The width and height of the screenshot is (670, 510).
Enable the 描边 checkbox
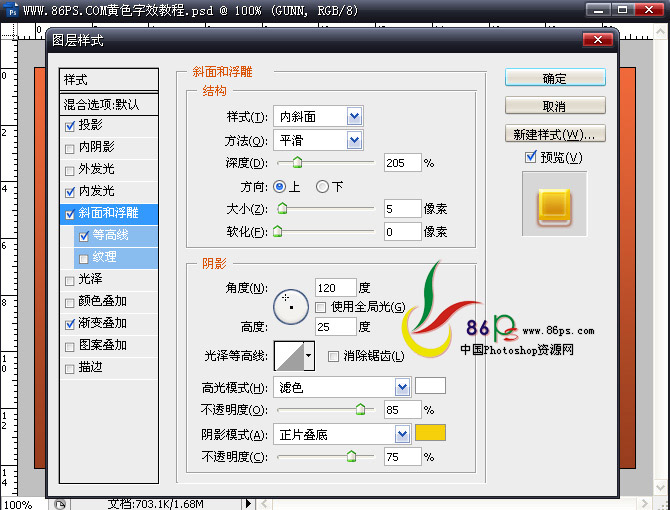tap(70, 369)
